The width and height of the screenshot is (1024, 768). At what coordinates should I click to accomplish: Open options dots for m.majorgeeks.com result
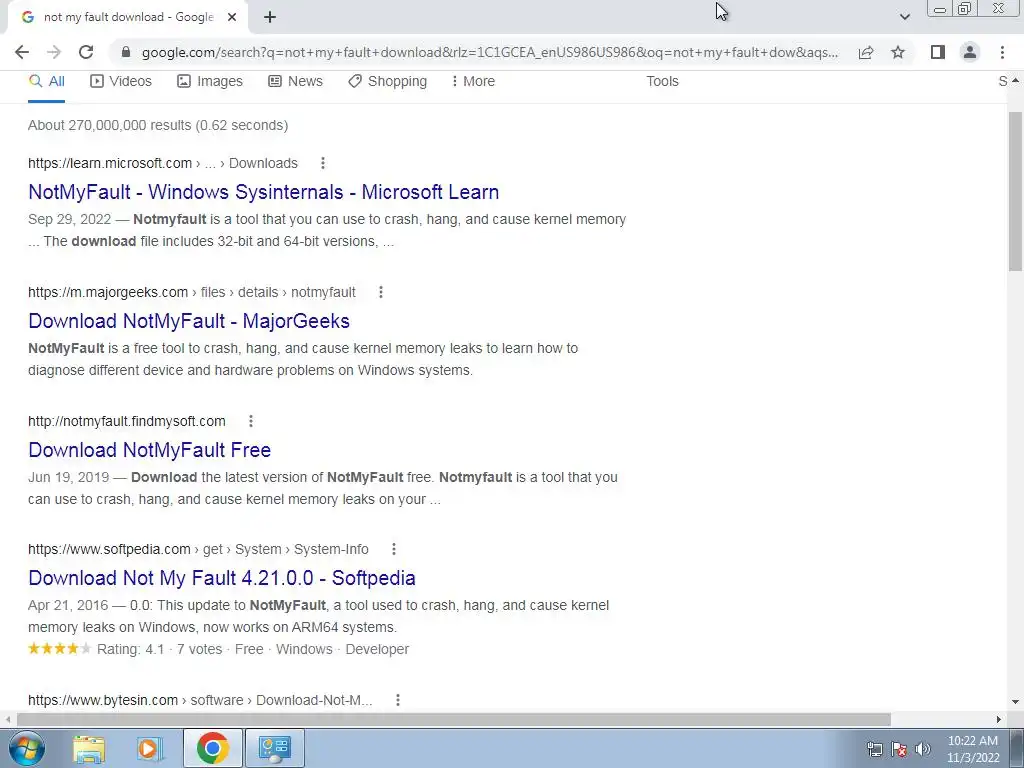pyautogui.click(x=381, y=293)
